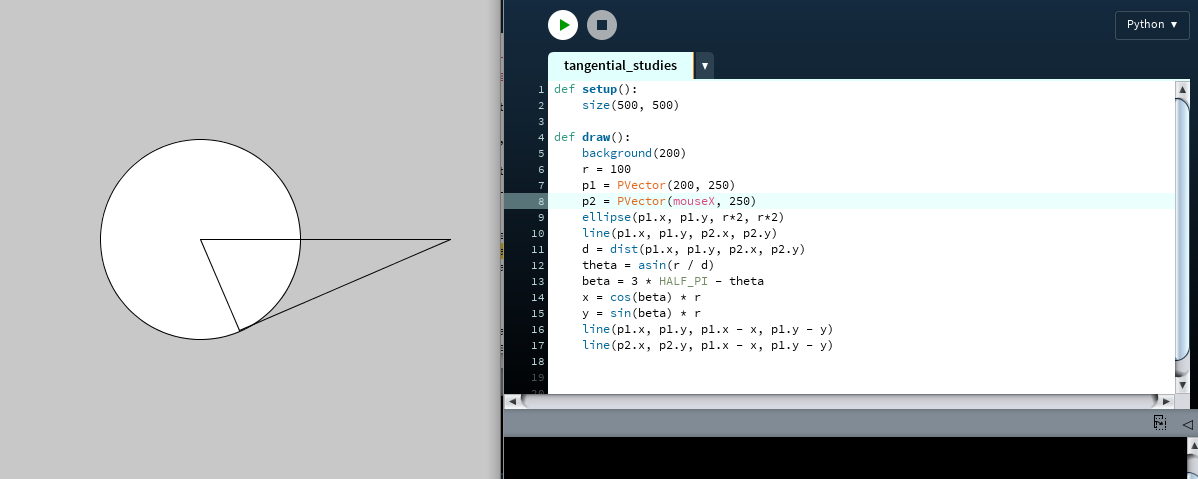Click the horizontal scrollbar left arrow

(512, 401)
